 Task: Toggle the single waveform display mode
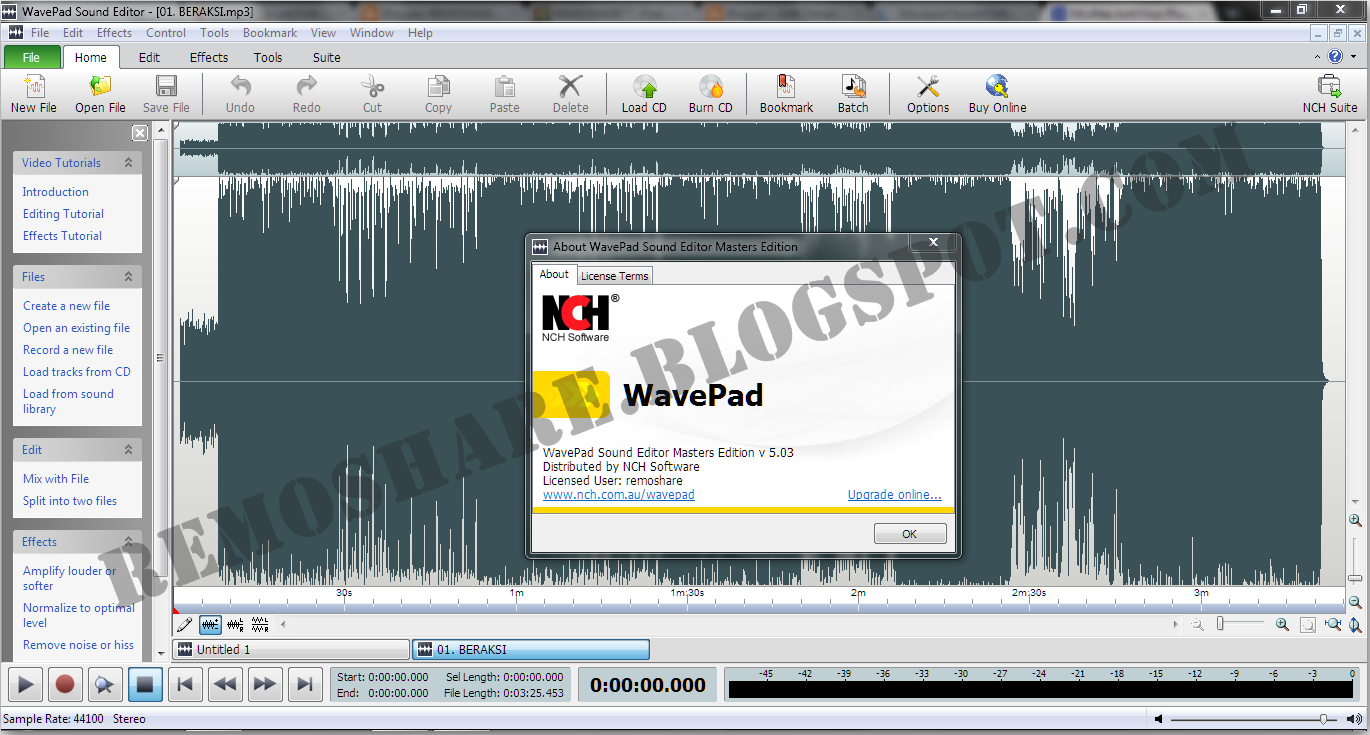tap(210, 624)
